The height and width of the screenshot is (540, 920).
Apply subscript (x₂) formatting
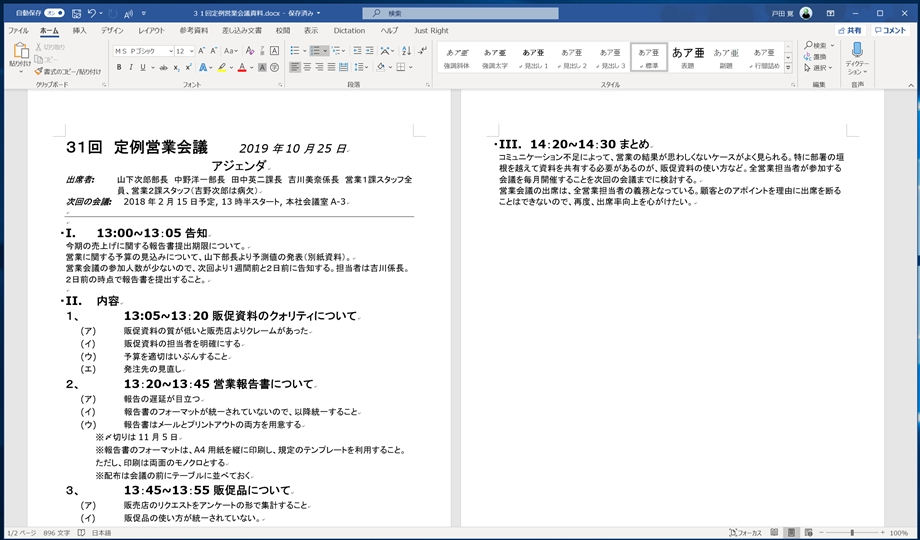(x=176, y=68)
